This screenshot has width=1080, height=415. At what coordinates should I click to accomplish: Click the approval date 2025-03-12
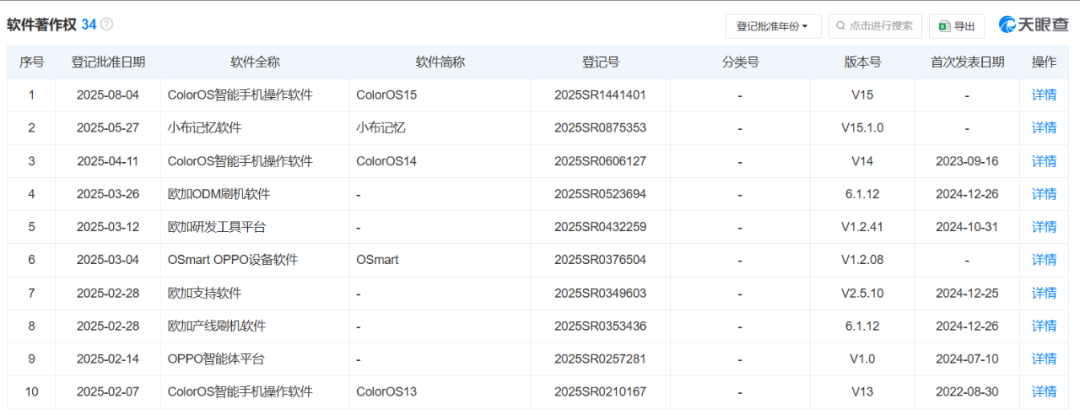(108, 227)
